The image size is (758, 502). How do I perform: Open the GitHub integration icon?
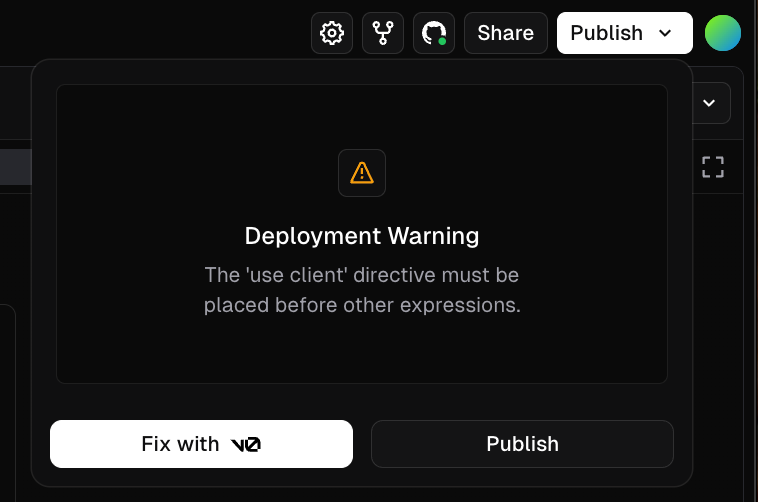[x=434, y=33]
